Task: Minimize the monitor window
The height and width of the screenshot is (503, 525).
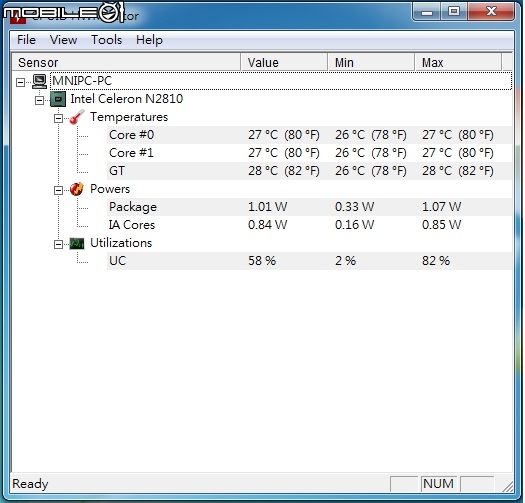Action: pyautogui.click(x=427, y=11)
